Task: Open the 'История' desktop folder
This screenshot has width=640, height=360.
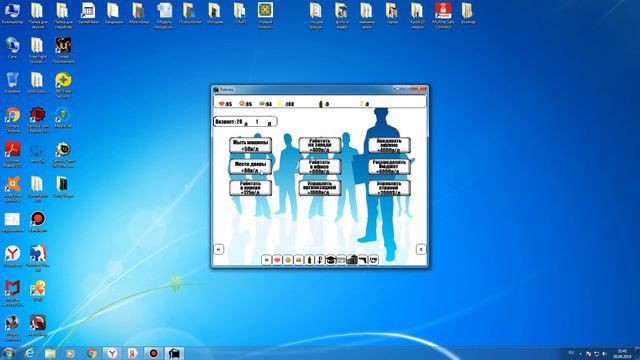Action: click(x=215, y=13)
